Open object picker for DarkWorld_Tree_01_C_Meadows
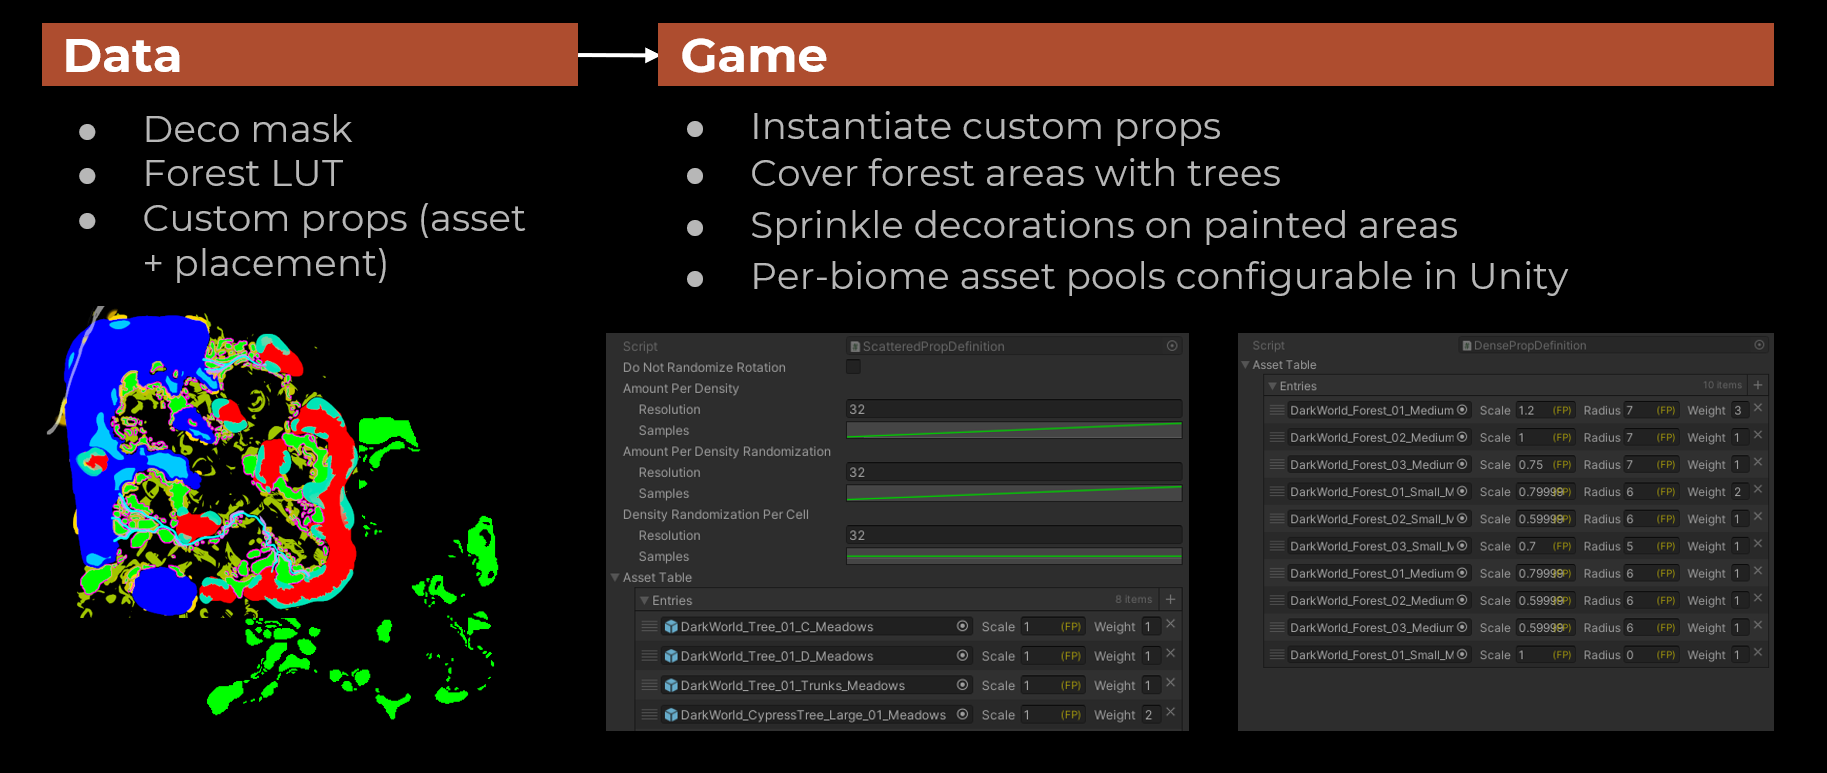This screenshot has height=773, width=1827. coord(962,626)
